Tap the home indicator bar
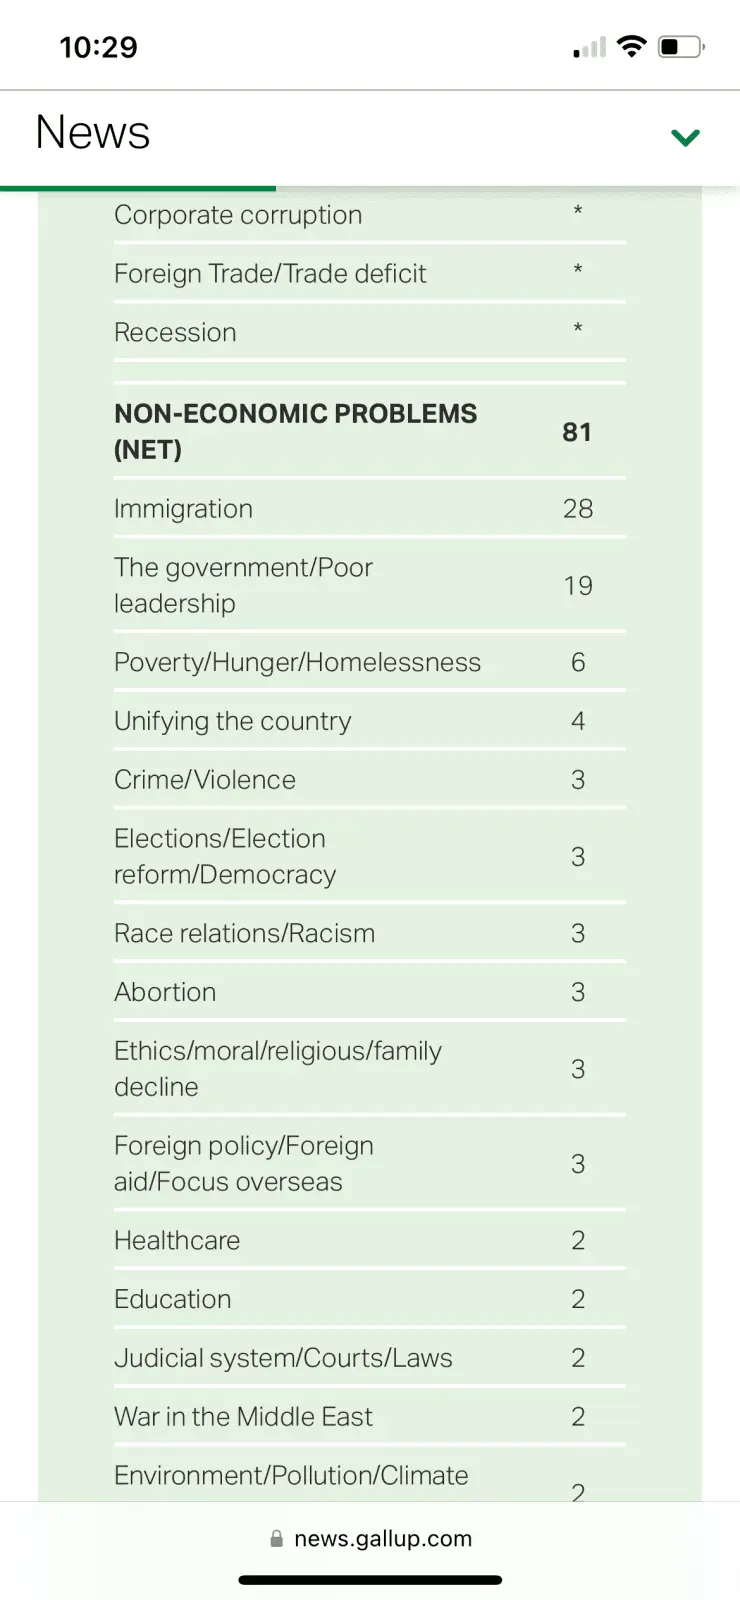Screen dimensions: 740x1600 370,1580
